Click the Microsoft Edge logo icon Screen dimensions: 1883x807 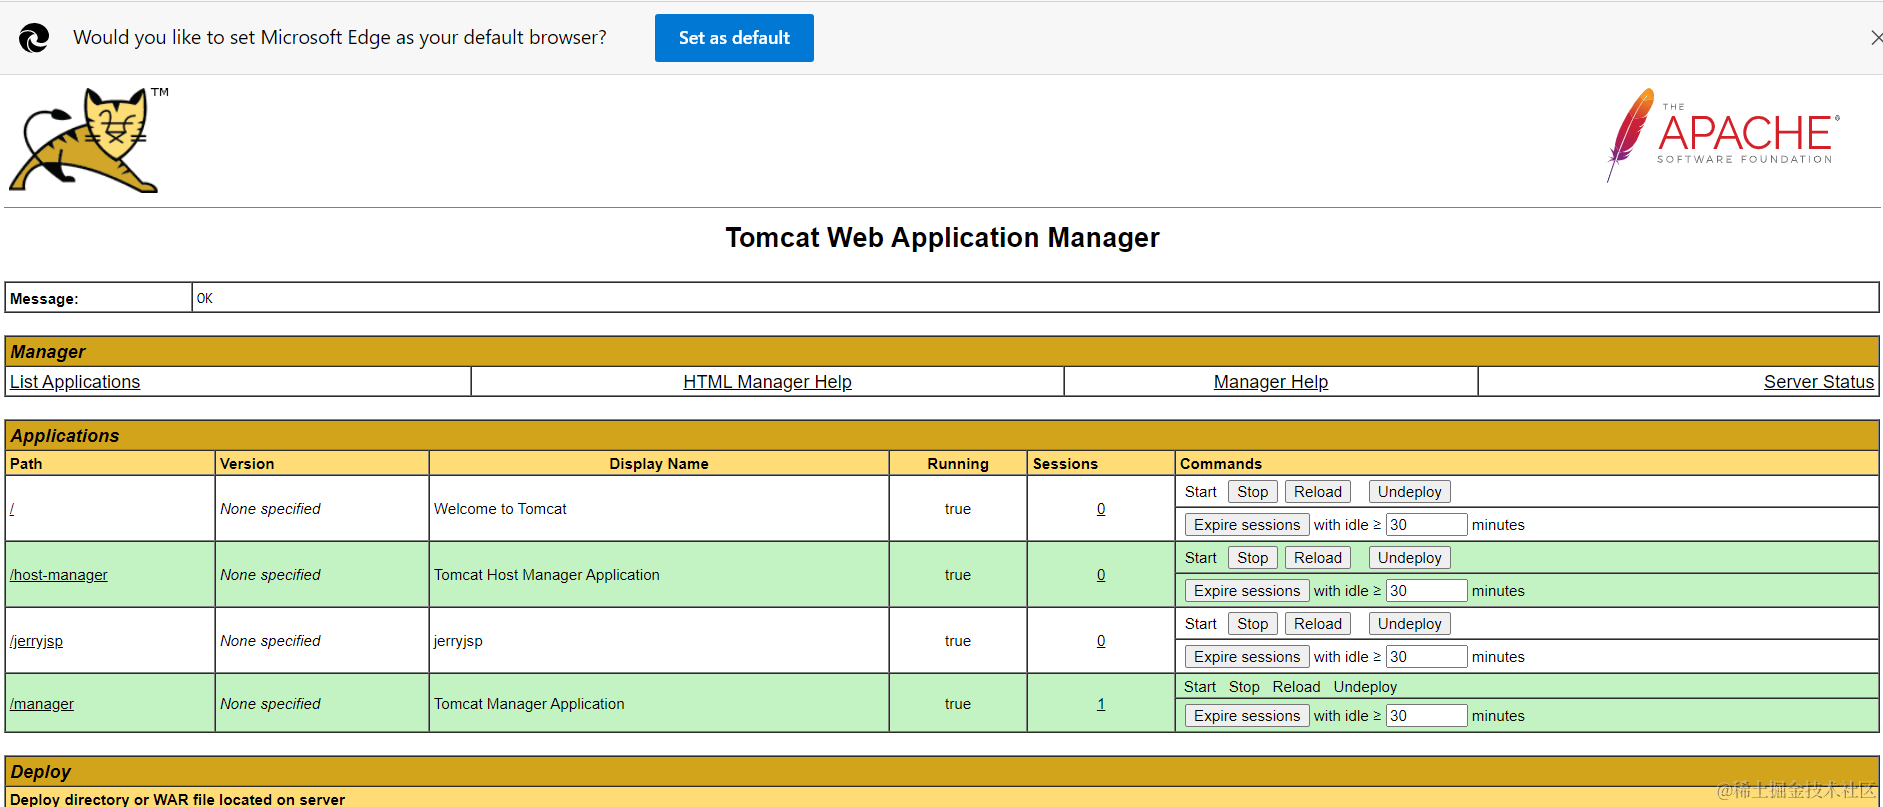34,38
